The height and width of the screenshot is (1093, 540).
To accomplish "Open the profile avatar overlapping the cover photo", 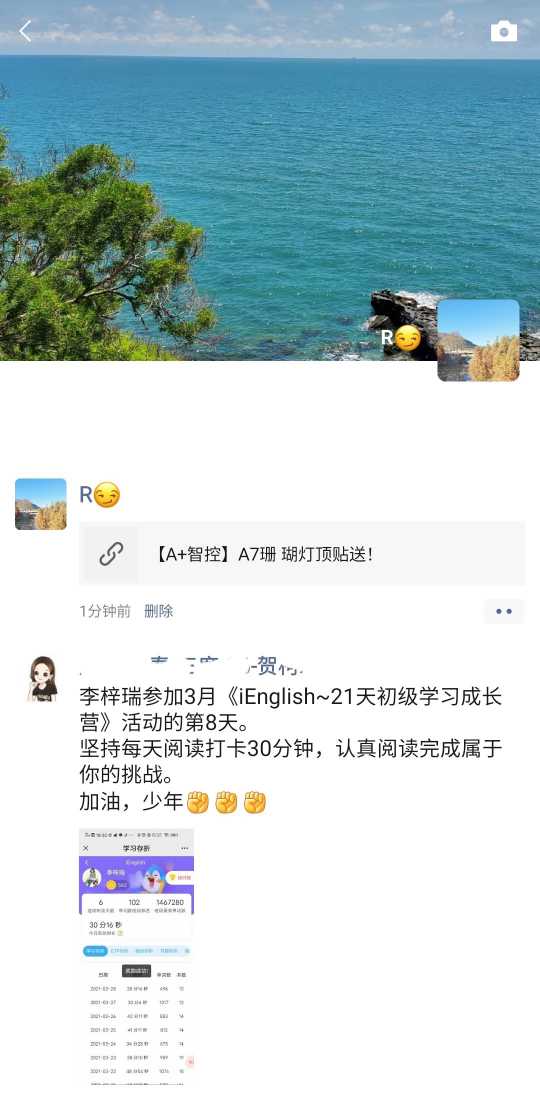I will point(478,340).
